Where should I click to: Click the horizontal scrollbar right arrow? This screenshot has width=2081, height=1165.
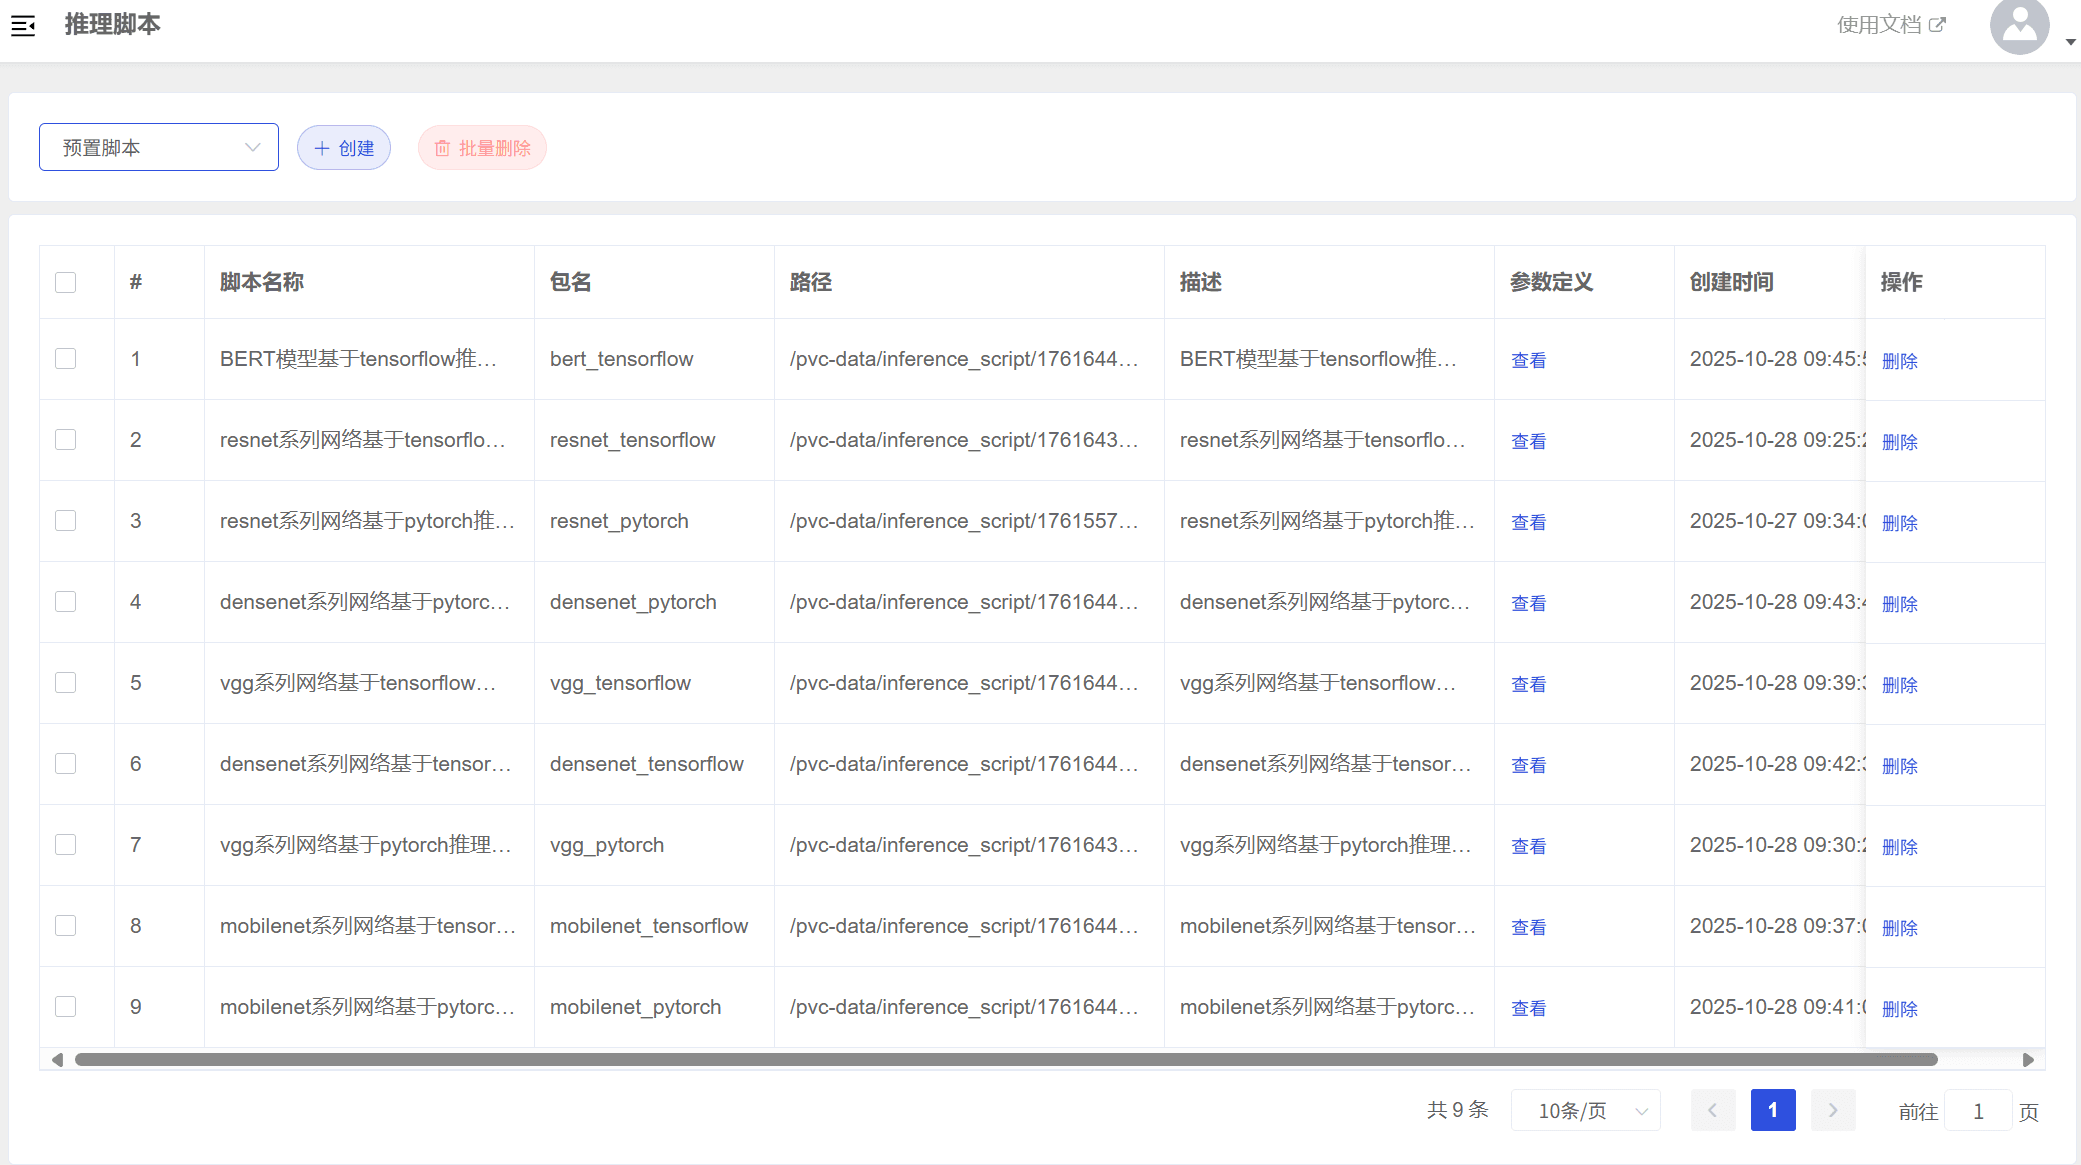click(x=2028, y=1059)
